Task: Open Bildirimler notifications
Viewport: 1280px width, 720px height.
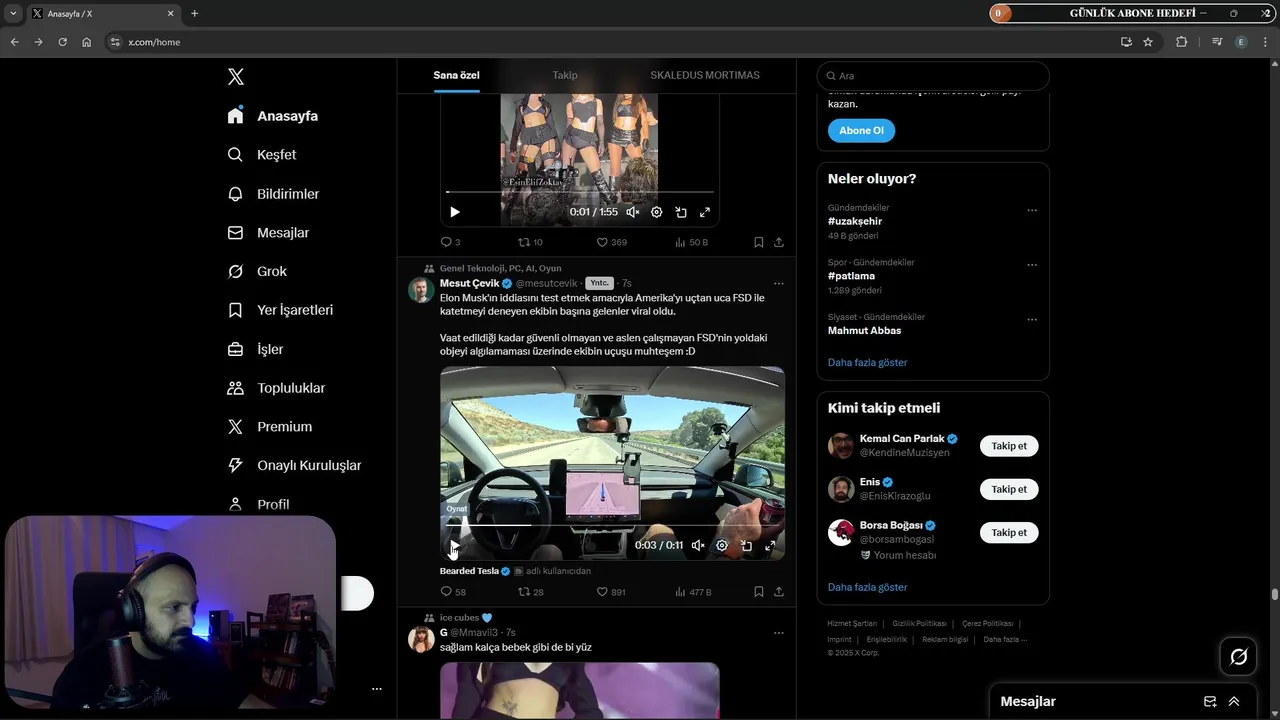Action: click(273, 194)
